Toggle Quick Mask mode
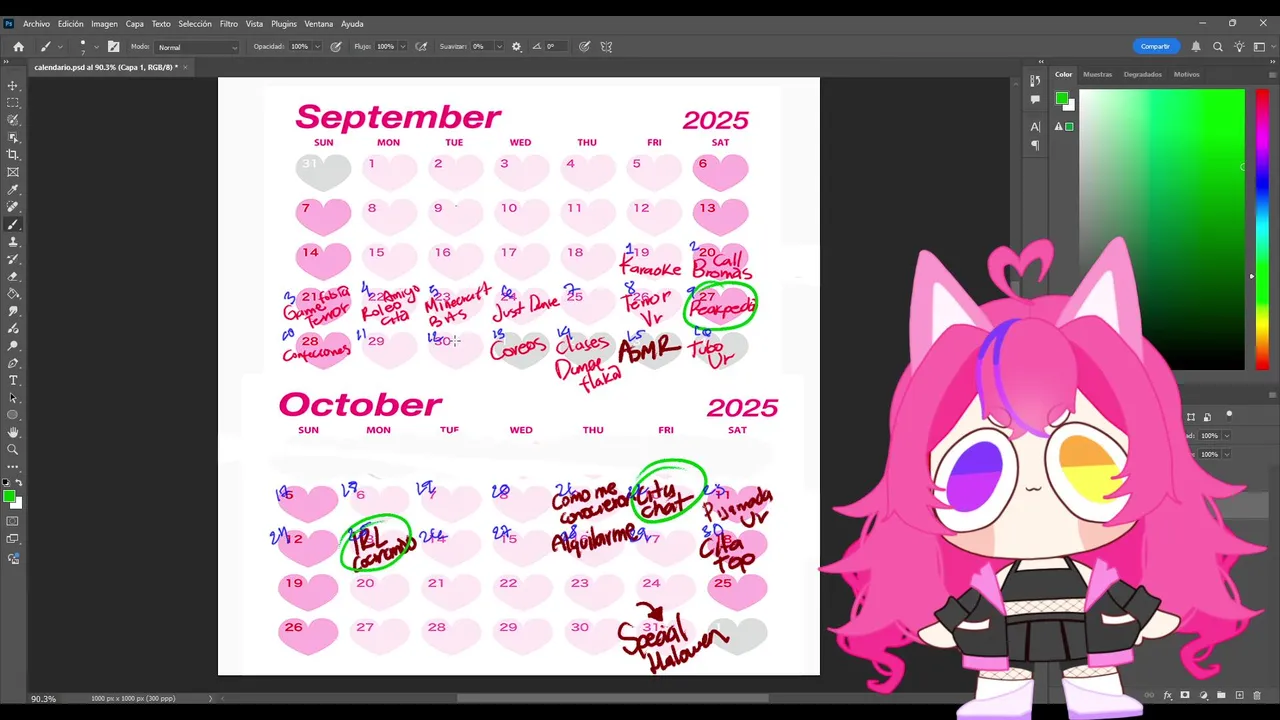Image resolution: width=1280 pixels, height=720 pixels. [13, 521]
